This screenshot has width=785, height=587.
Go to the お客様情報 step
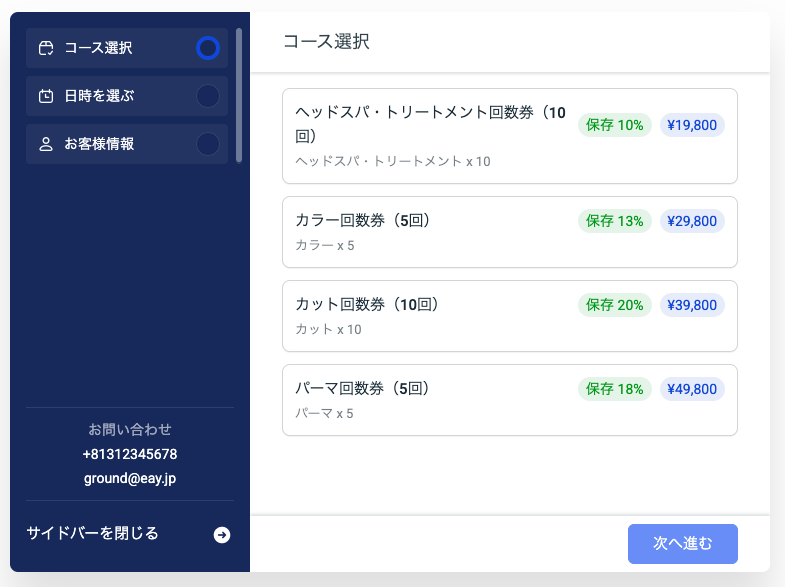[99, 144]
